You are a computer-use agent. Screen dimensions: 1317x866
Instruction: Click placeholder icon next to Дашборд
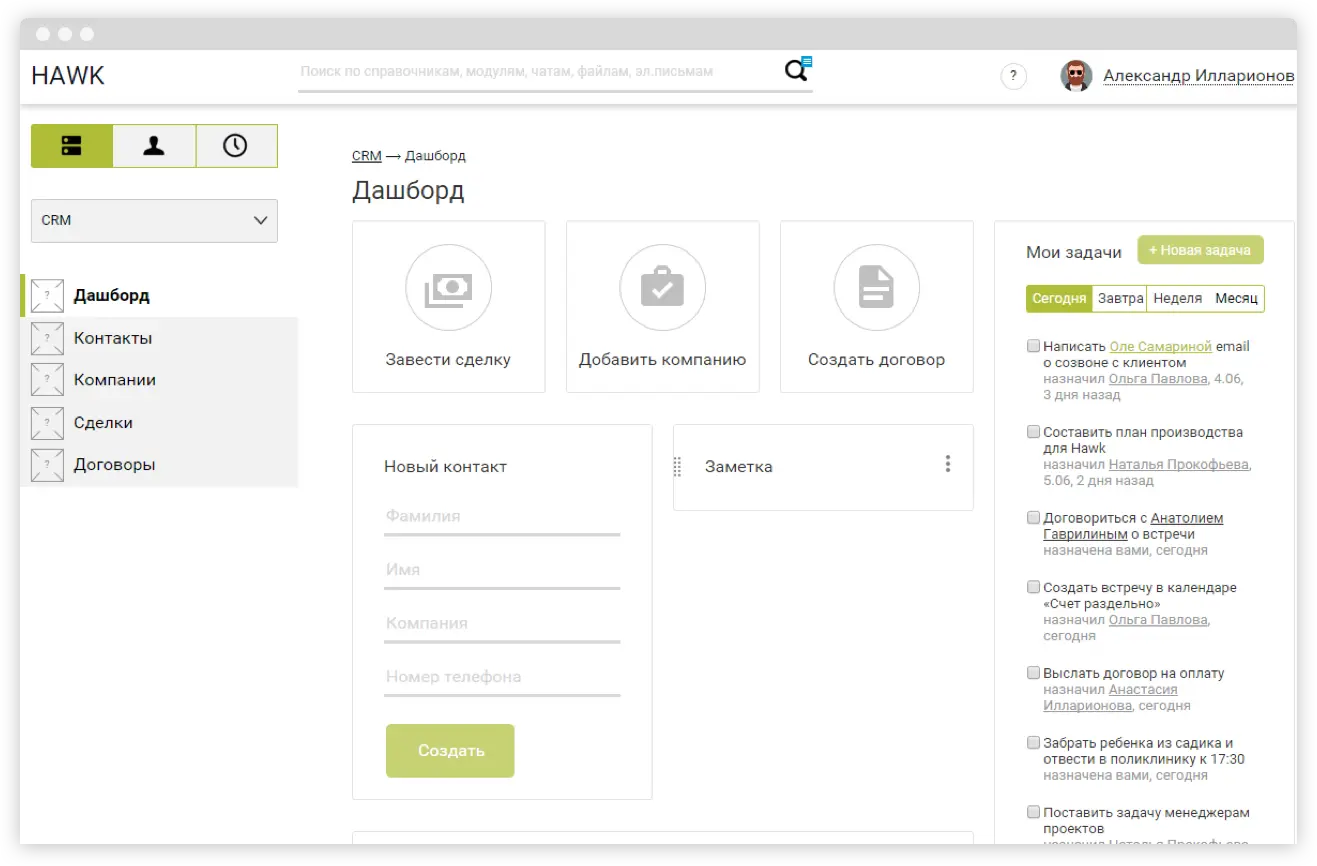click(x=47, y=296)
